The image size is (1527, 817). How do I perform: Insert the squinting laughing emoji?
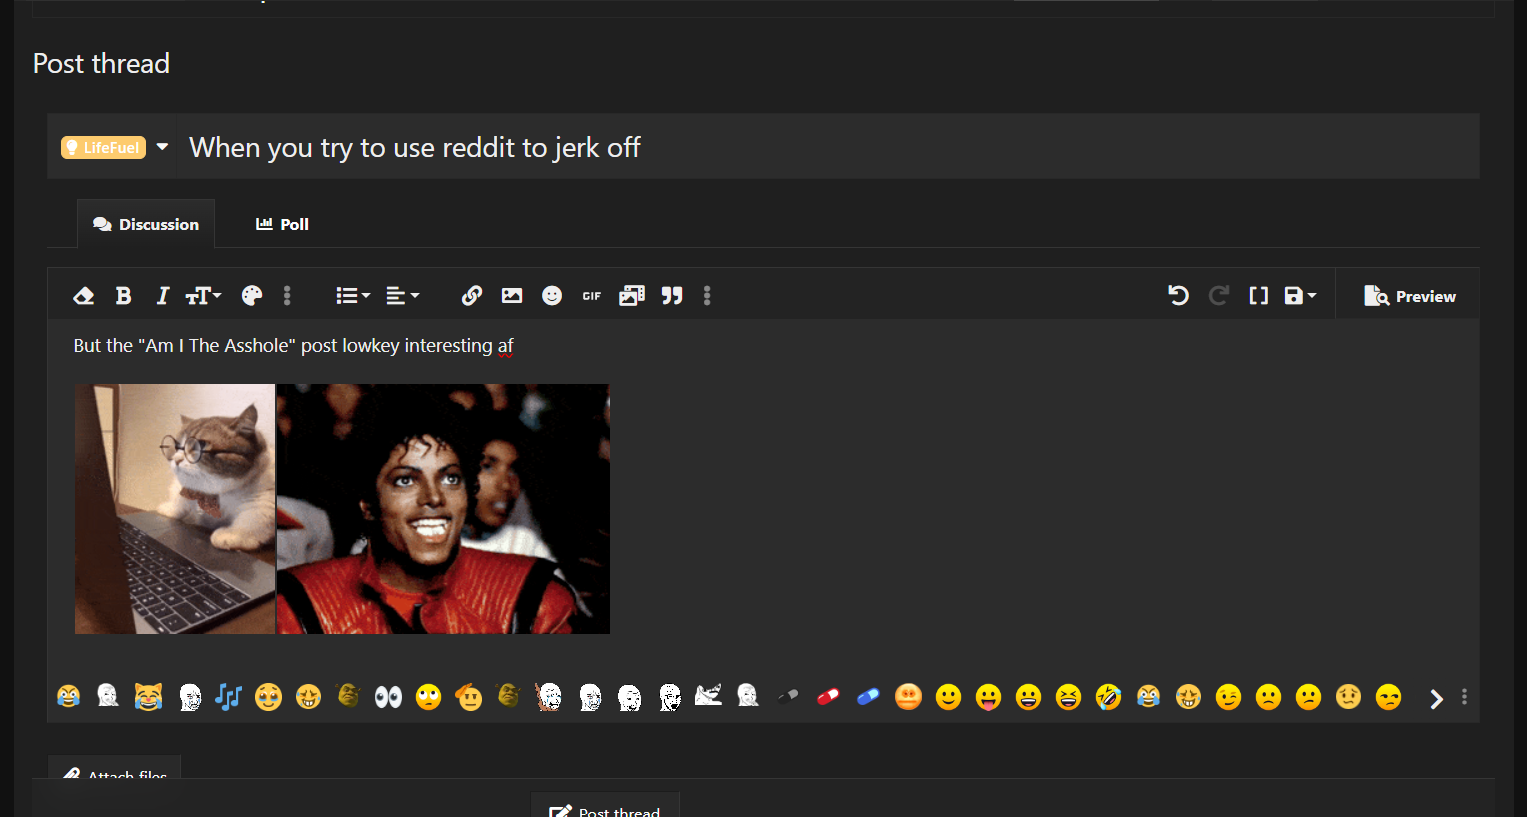[x=1068, y=697]
